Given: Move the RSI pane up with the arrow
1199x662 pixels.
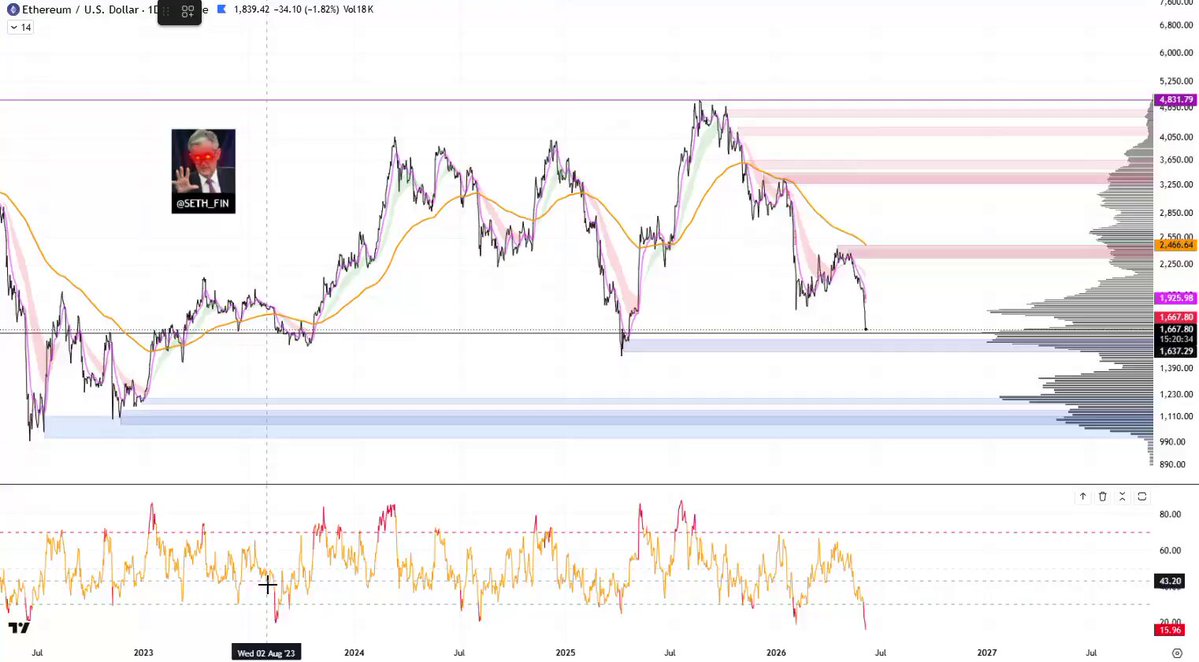Looking at the screenshot, I should pos(1083,497).
